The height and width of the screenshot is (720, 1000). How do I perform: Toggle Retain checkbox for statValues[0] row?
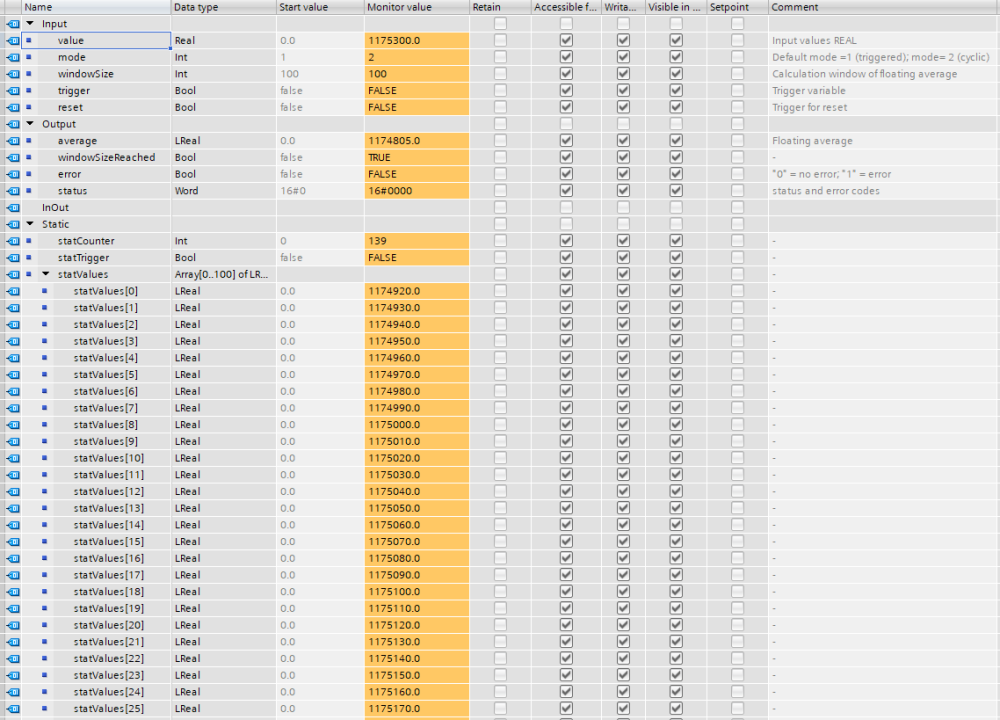coord(501,291)
